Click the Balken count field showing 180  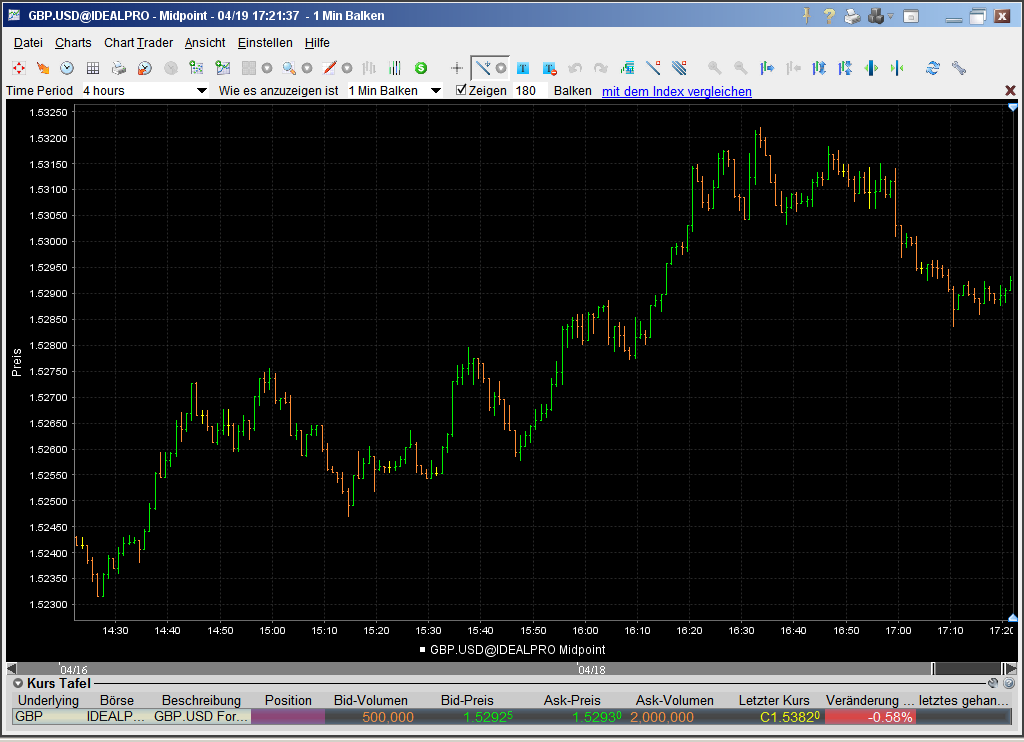526,91
